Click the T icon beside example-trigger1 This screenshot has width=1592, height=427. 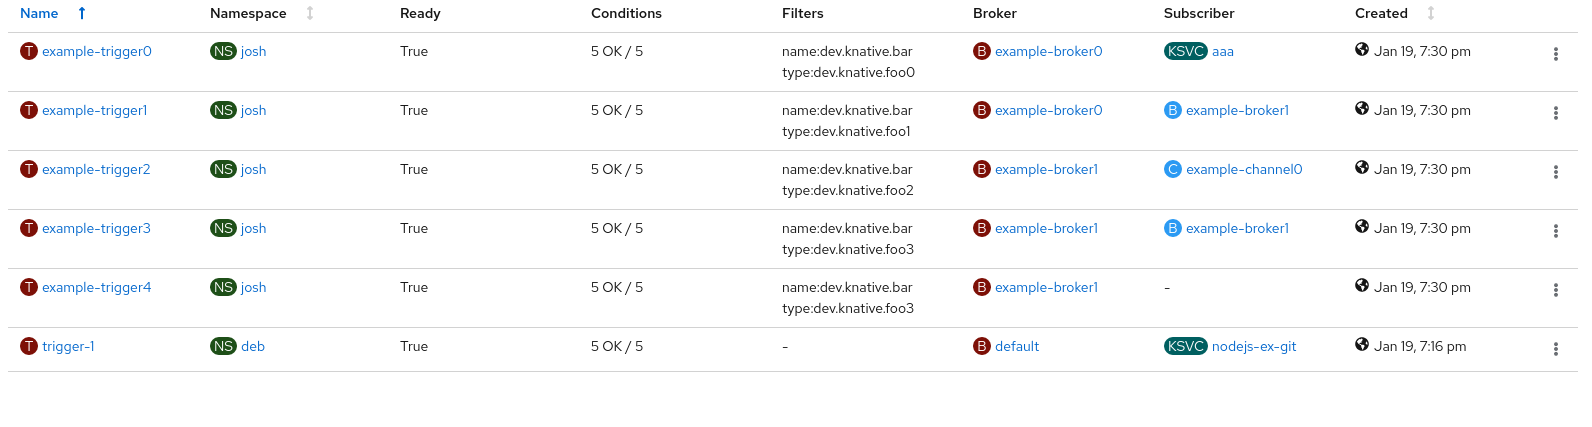pos(29,110)
